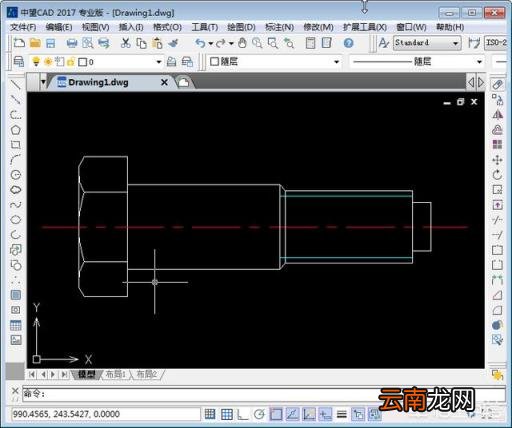Open the color 随层 swatch dropdown
The width and height of the screenshot is (512, 428).
pos(274,61)
